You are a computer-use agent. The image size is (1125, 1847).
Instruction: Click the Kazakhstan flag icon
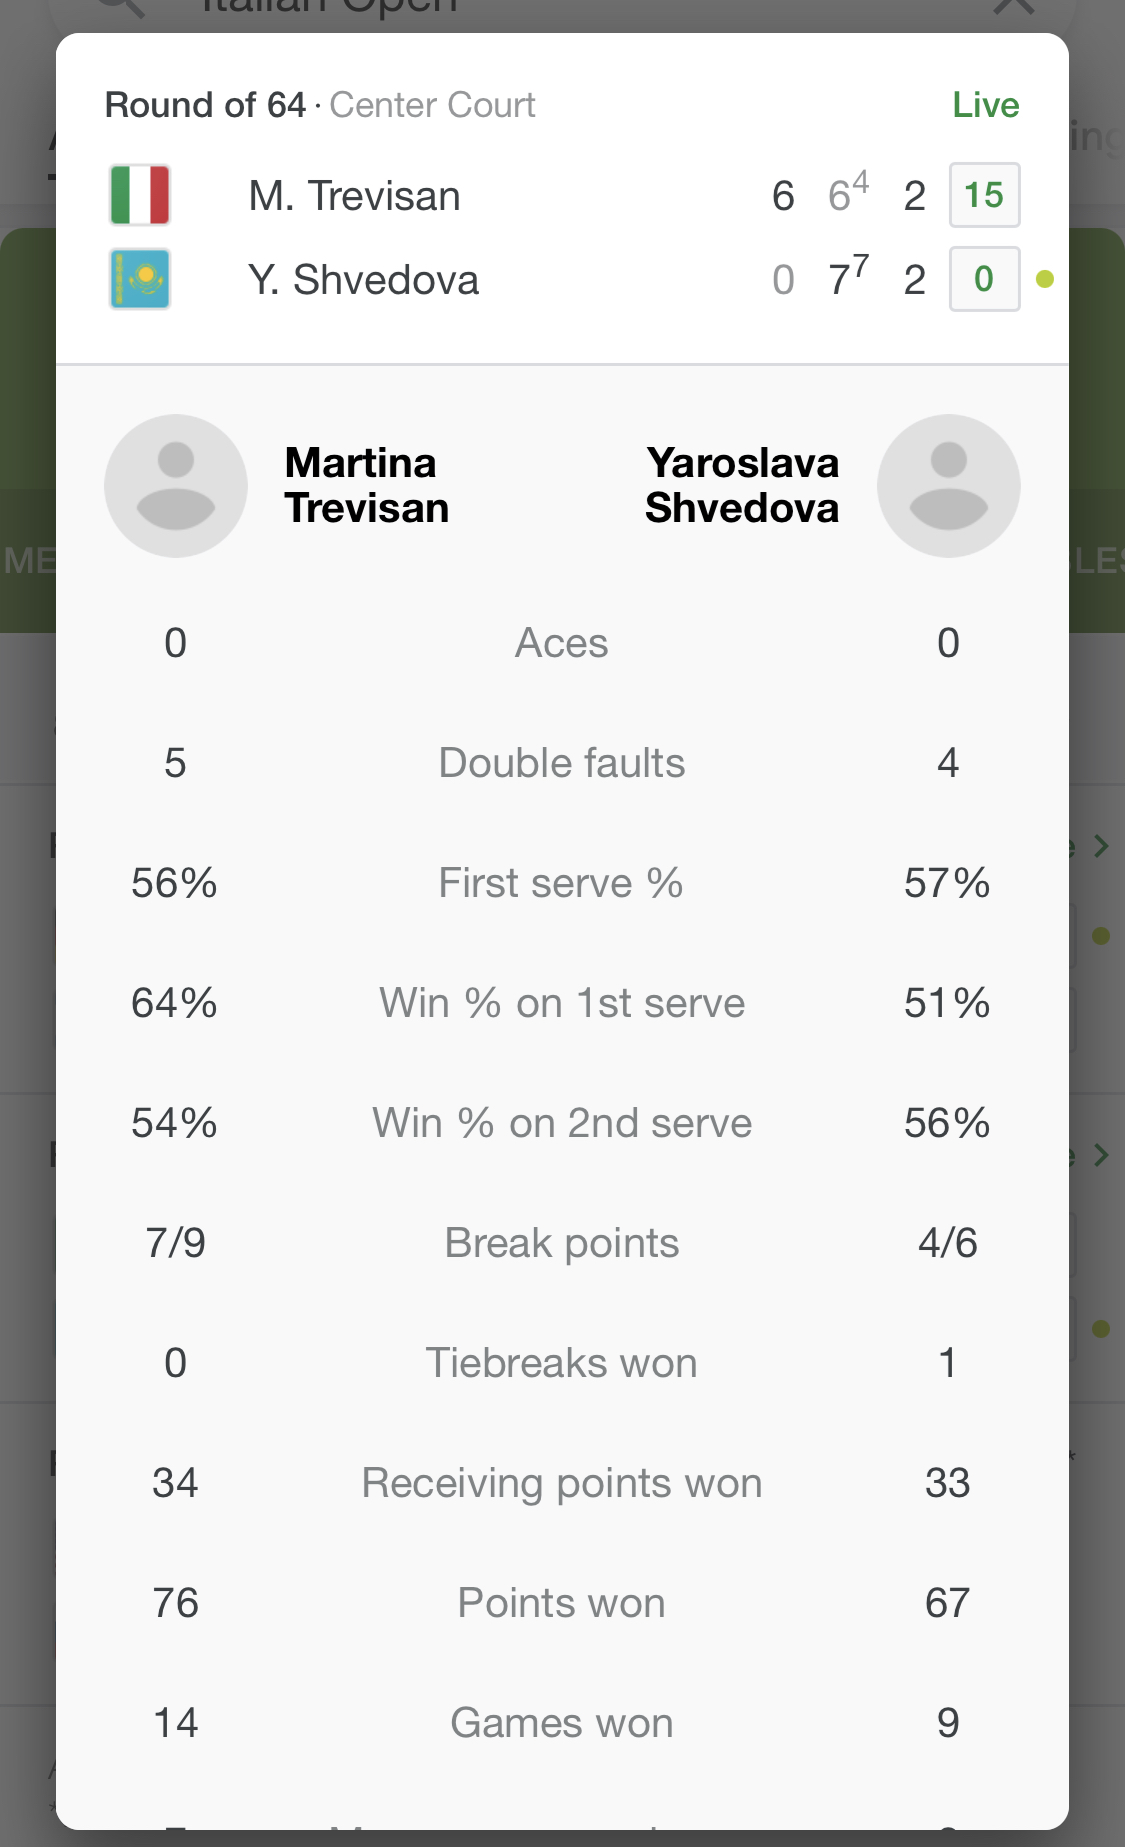[x=140, y=279]
